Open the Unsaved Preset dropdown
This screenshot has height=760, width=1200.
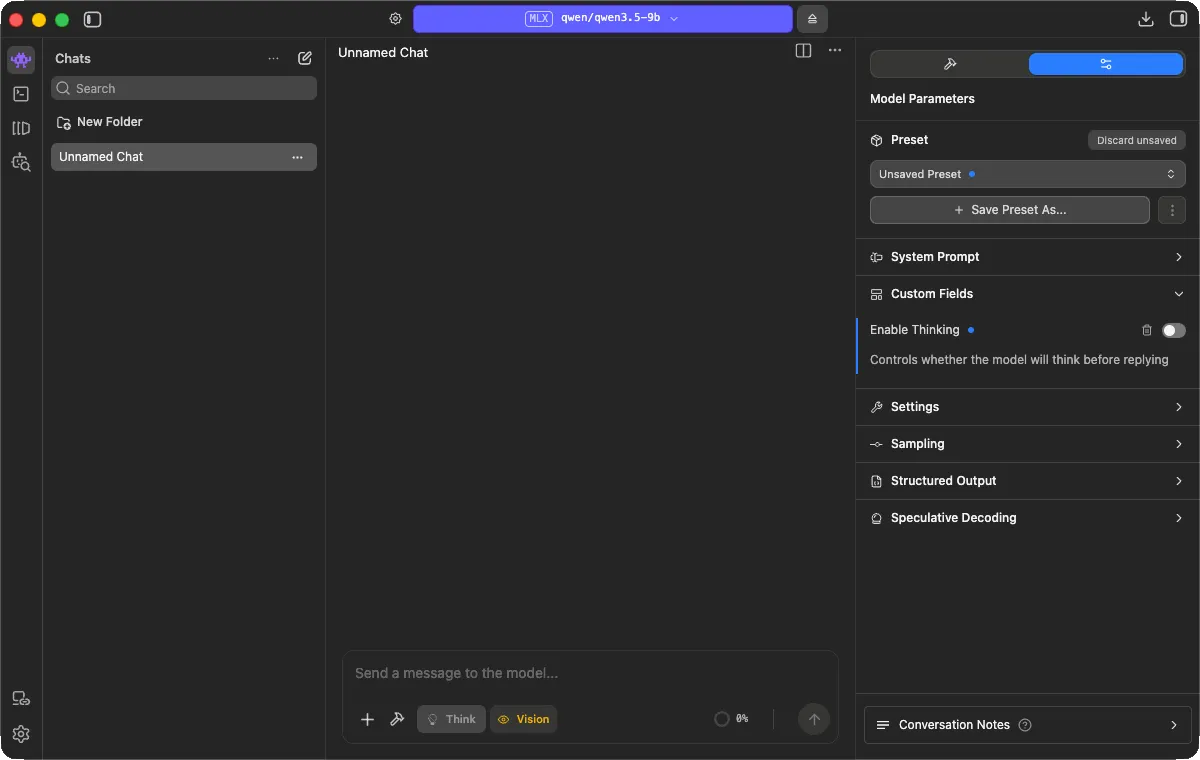coord(1027,174)
